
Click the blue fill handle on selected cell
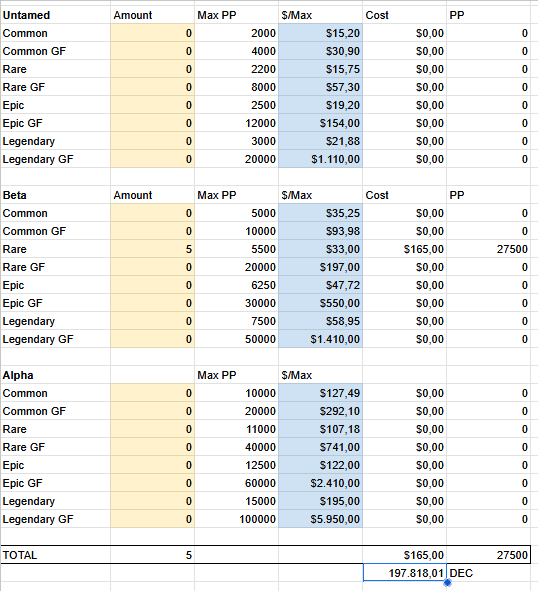tap(447, 582)
